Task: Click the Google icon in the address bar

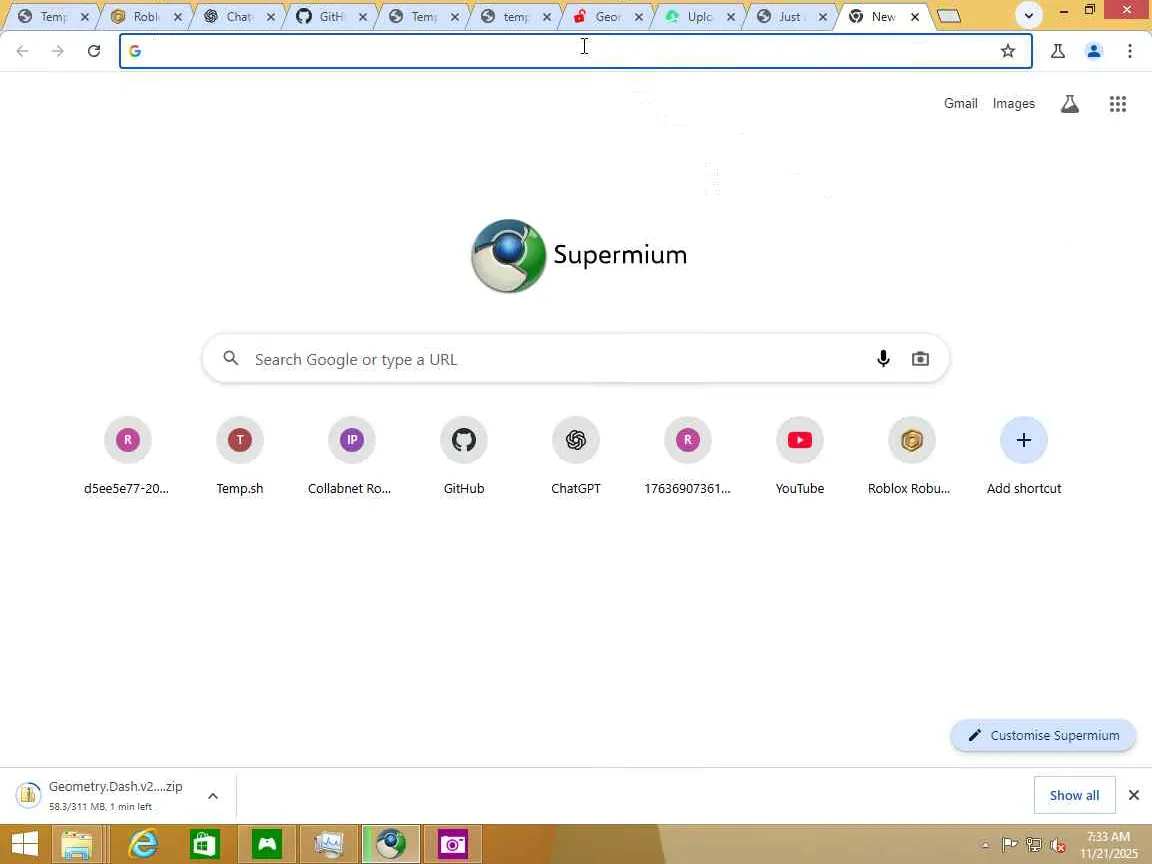Action: 134,51
